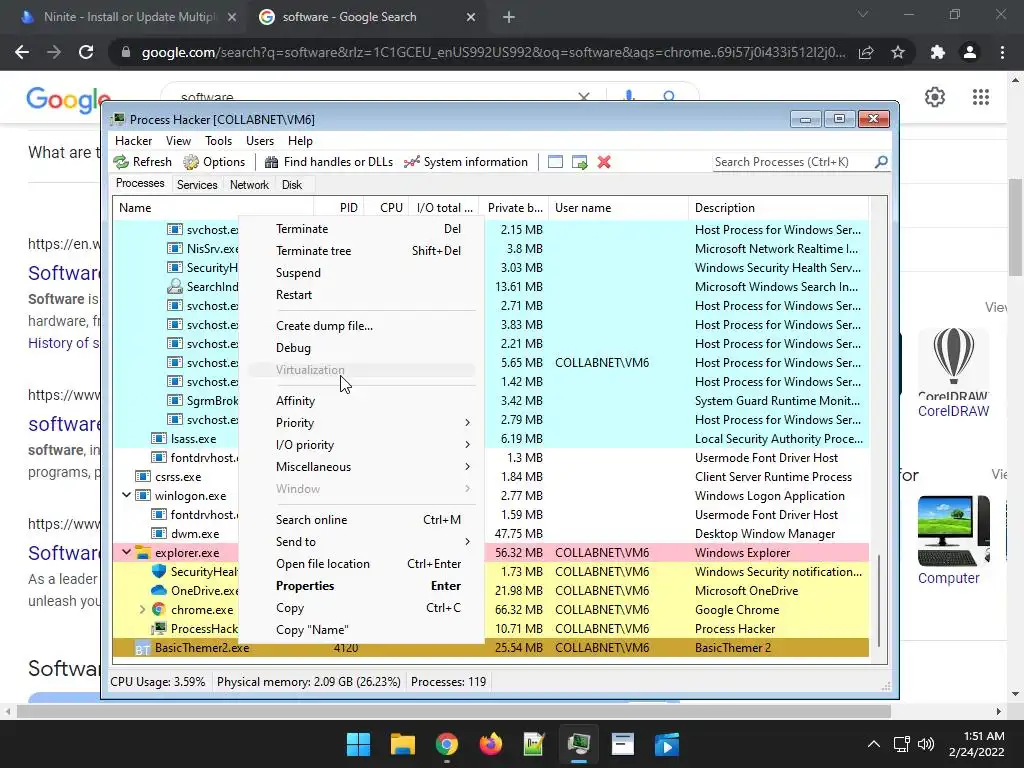Open the Hacker menu
The width and height of the screenshot is (1024, 768).
tap(133, 141)
